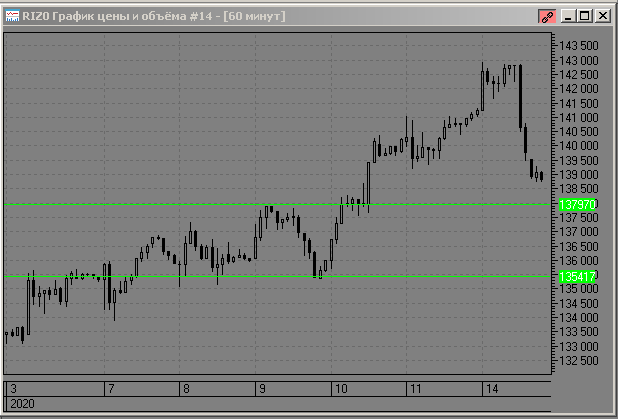Select the 137970 green price level label

coord(577,205)
